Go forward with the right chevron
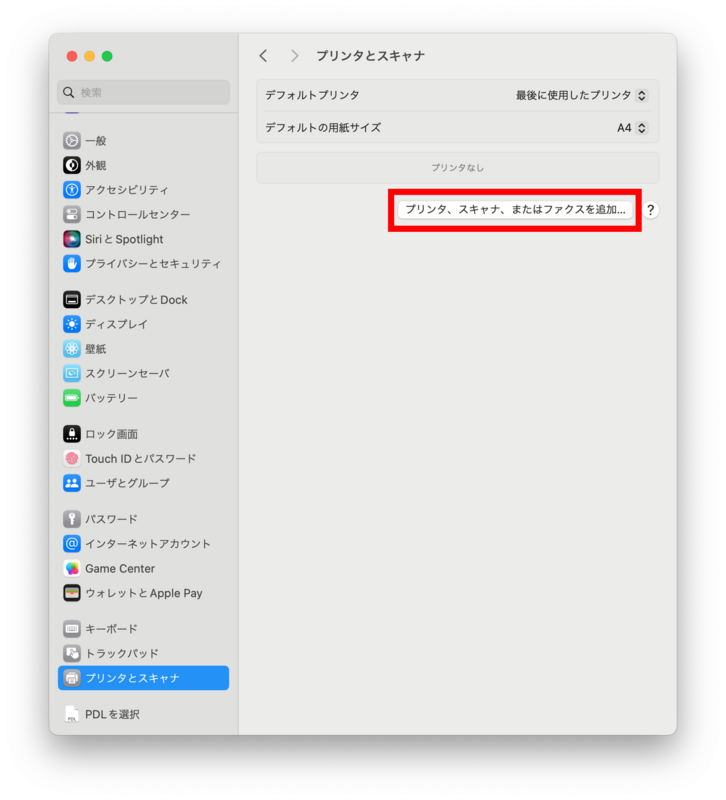Image resolution: width=726 pixels, height=800 pixels. [294, 56]
